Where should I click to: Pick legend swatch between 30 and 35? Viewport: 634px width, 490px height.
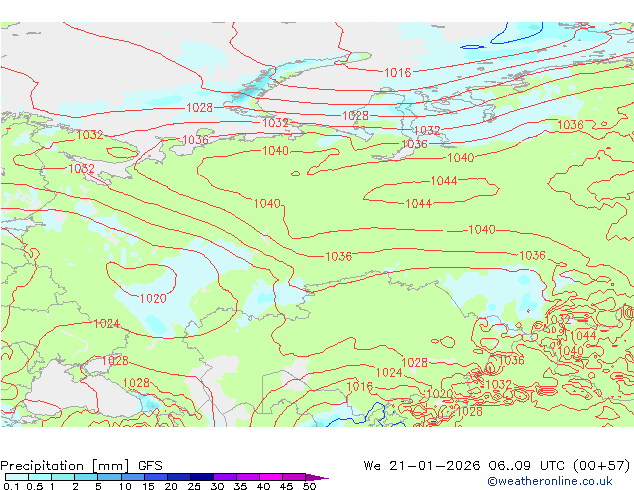pyautogui.click(x=225, y=477)
